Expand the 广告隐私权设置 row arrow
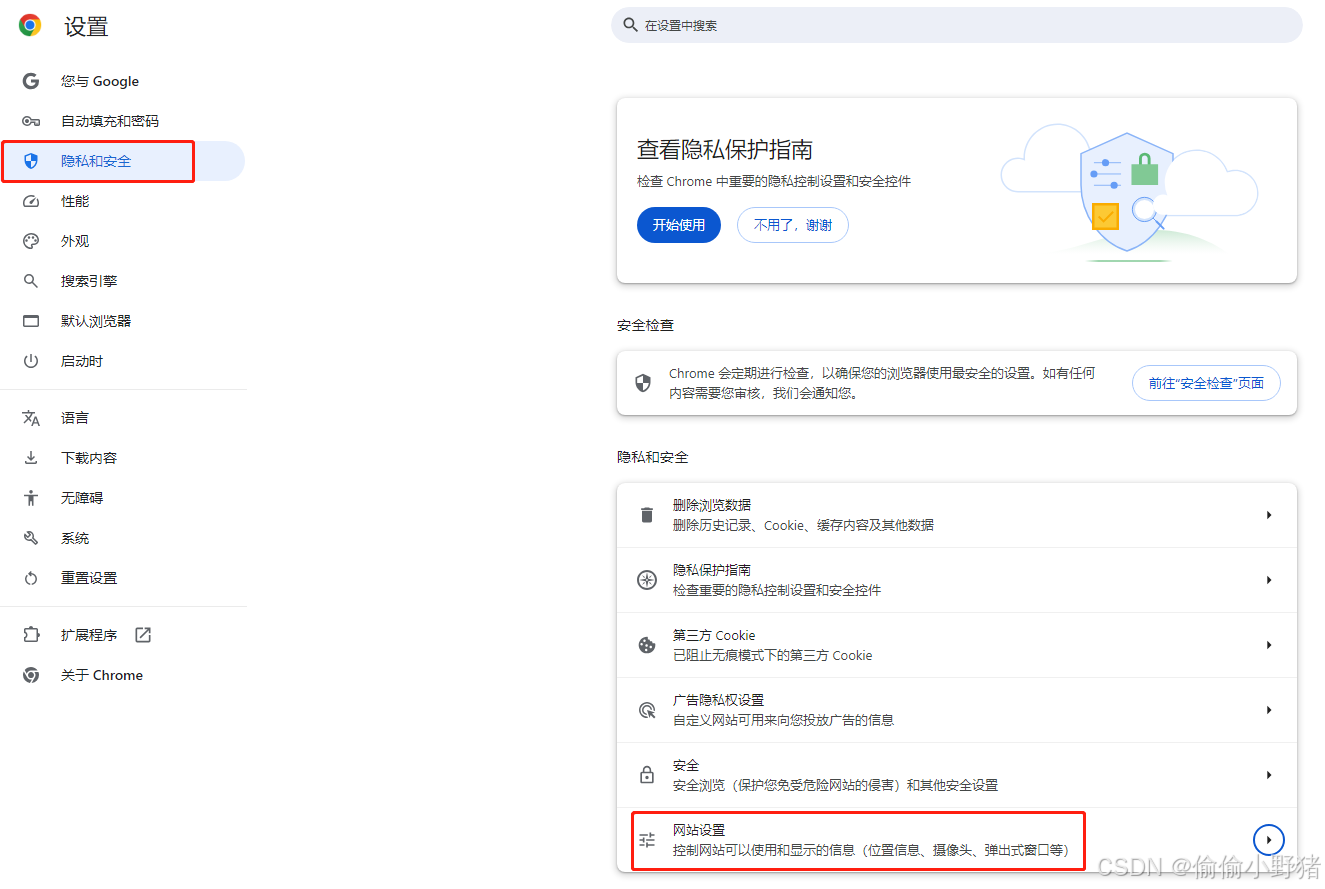The width and height of the screenshot is (1325, 889). [1269, 710]
